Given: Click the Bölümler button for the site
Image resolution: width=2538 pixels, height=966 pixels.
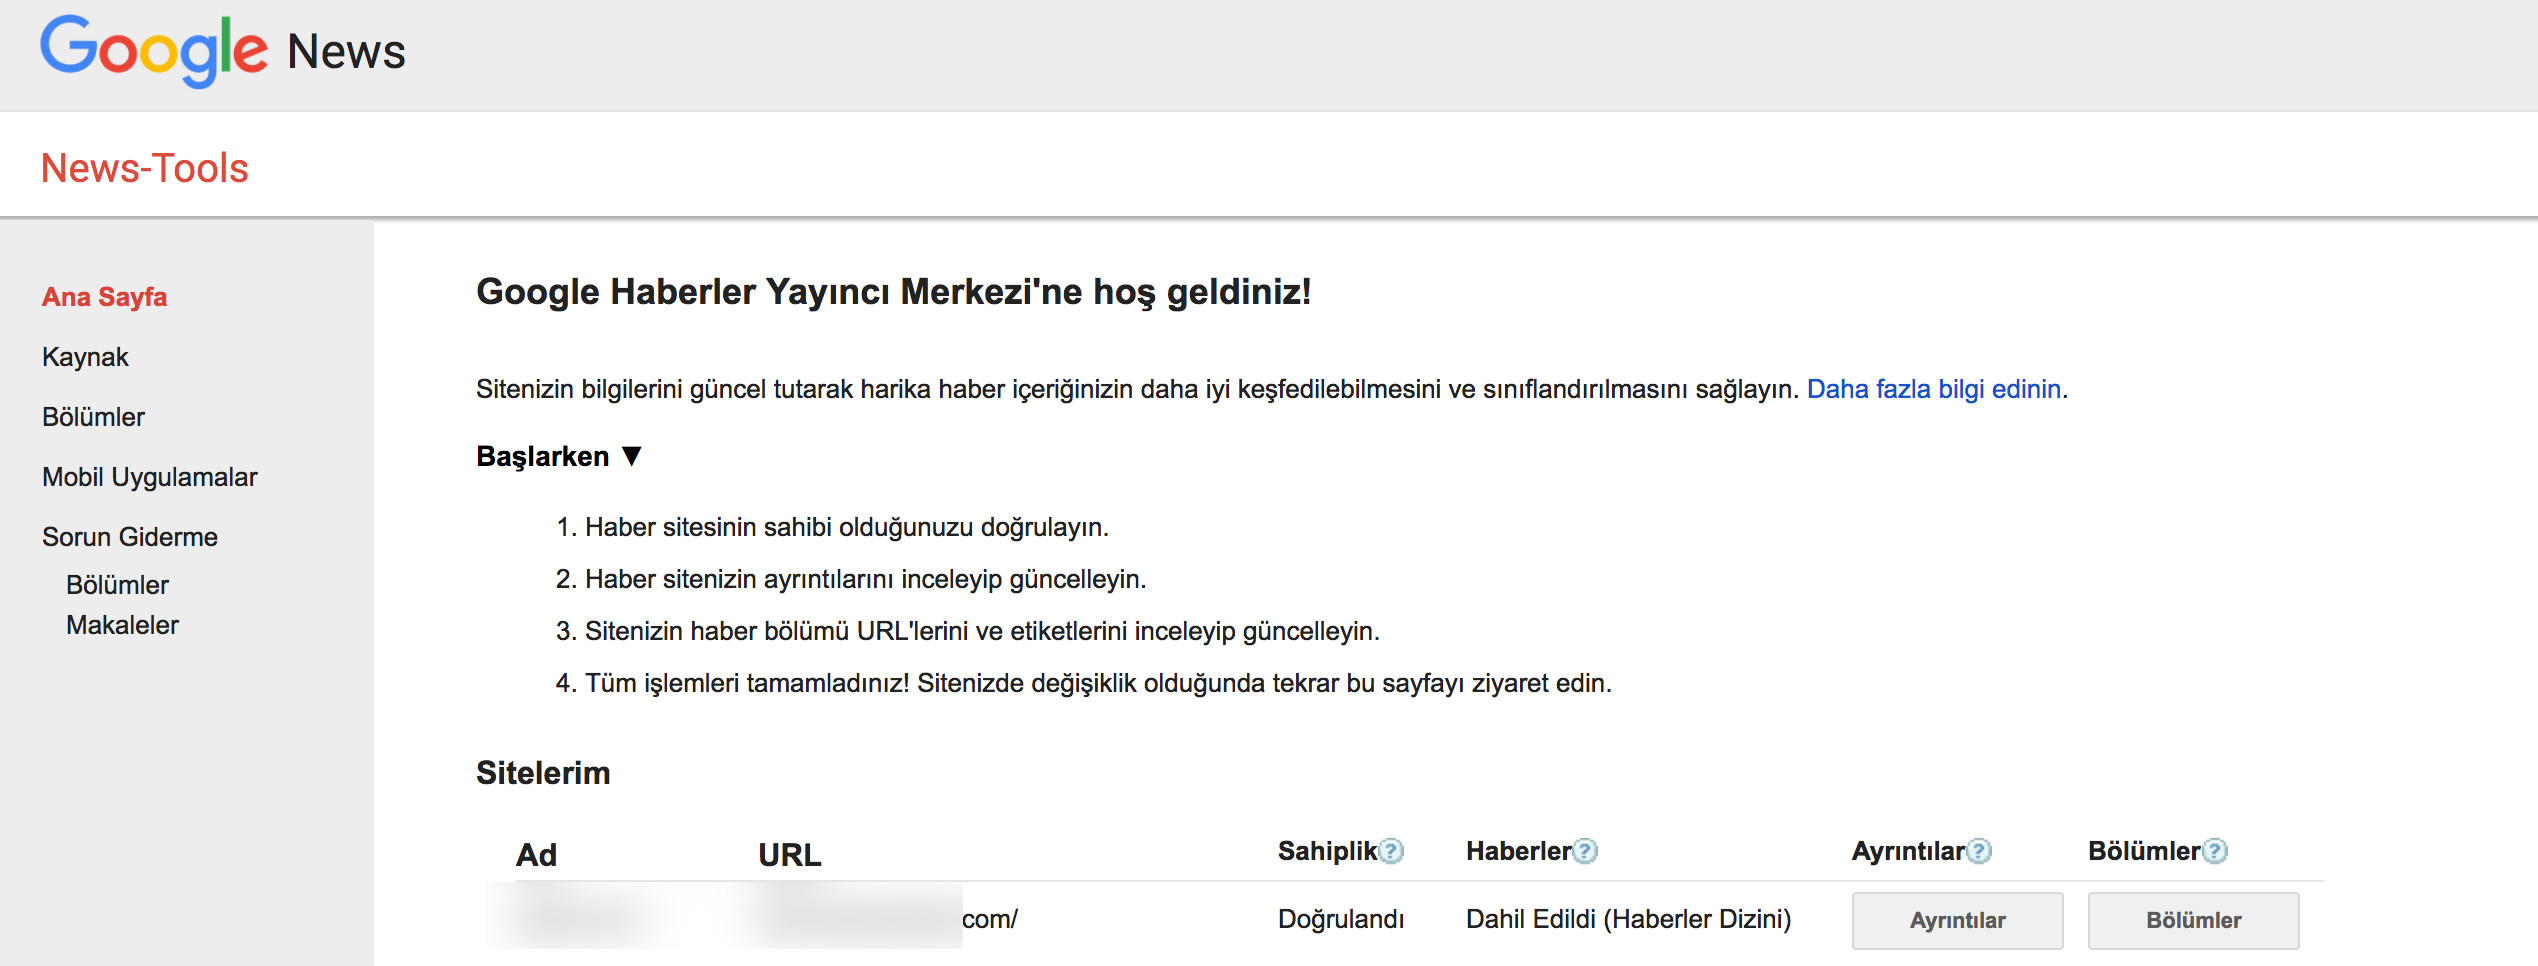Looking at the screenshot, I should coord(2193,920).
